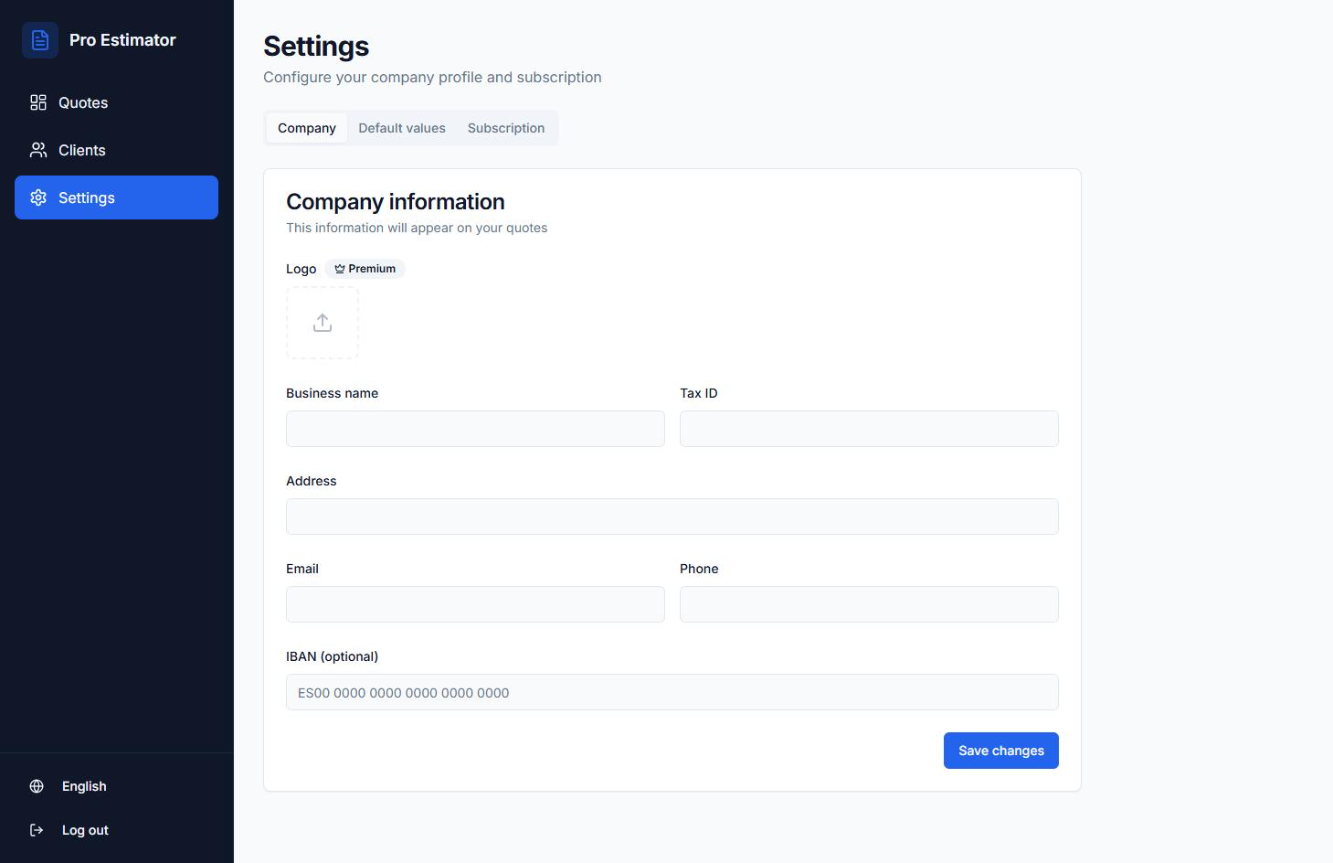This screenshot has height=863, width=1333.
Task: Click the Email input field
Action: pos(475,605)
